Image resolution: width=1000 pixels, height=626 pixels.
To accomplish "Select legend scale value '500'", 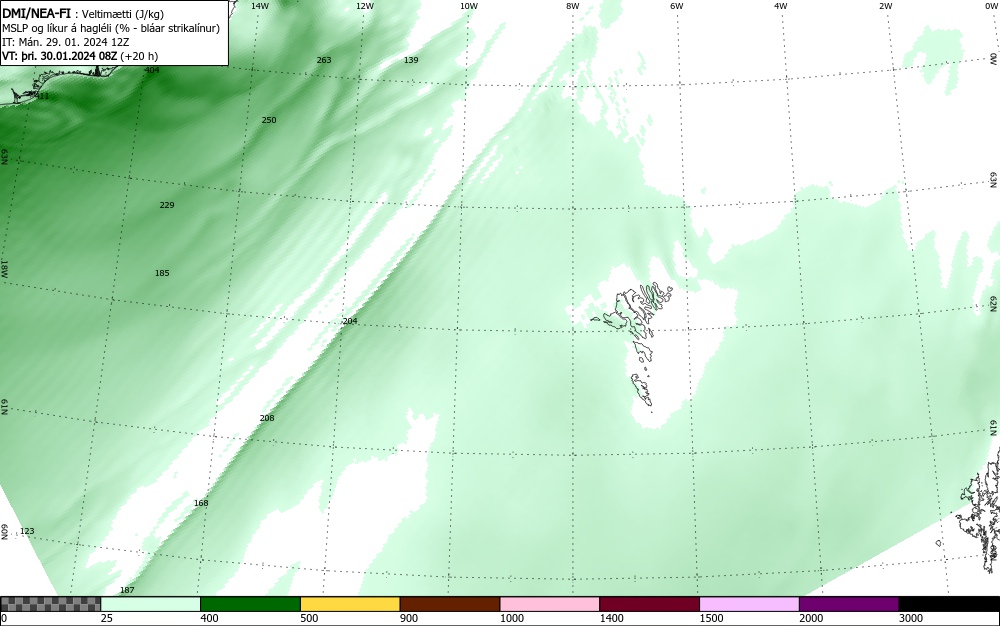I will point(309,618).
